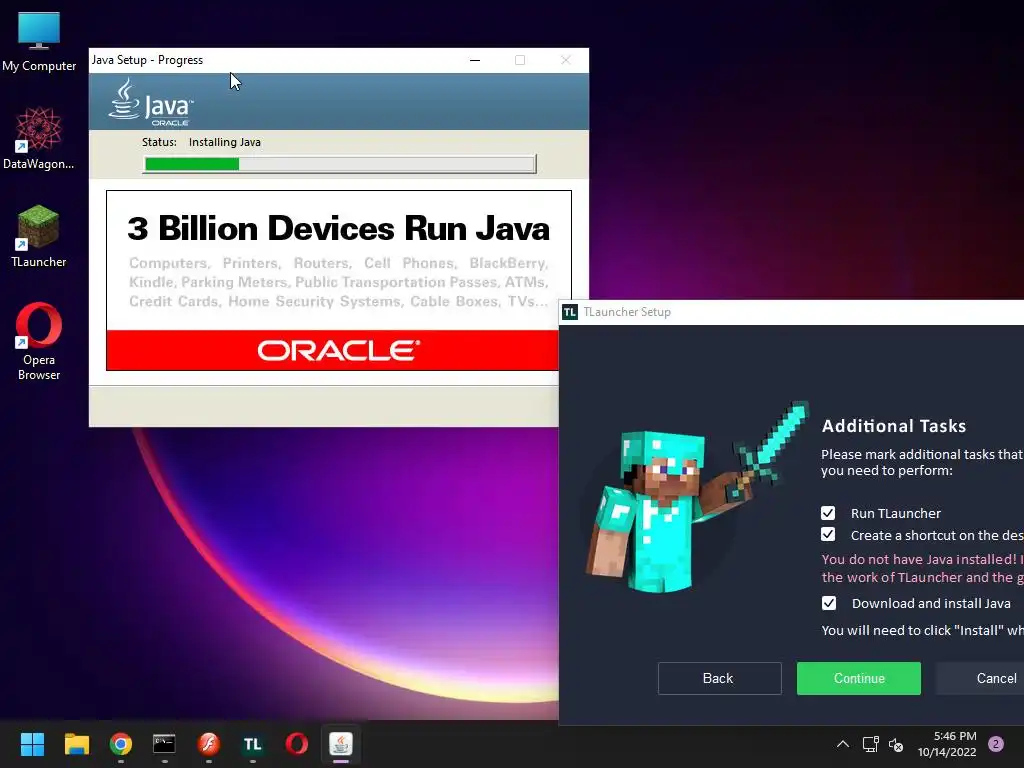Open File Explorer from the taskbar
This screenshot has width=1024, height=768.
(76, 744)
